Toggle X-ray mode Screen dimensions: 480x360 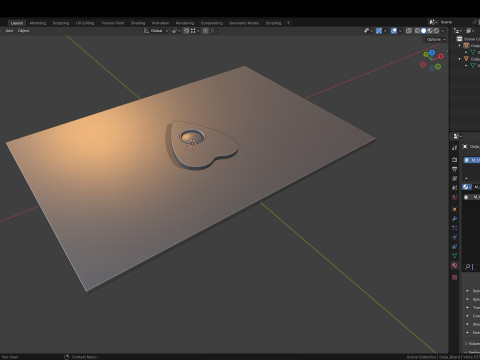point(409,31)
